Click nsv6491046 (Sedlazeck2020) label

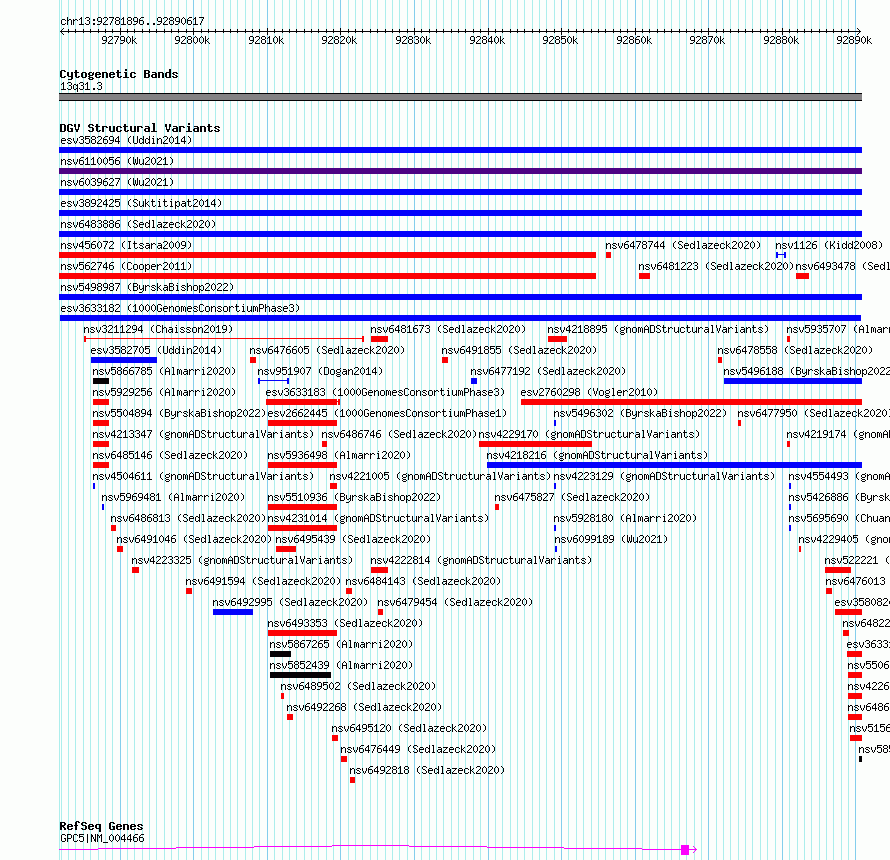pos(194,539)
